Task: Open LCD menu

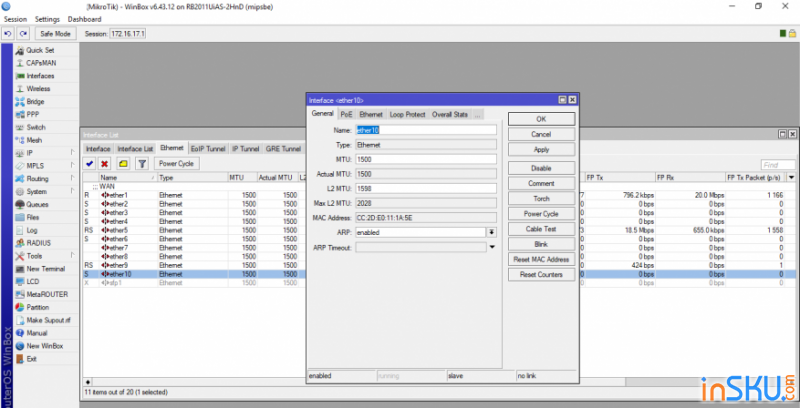Action: tap(33, 281)
